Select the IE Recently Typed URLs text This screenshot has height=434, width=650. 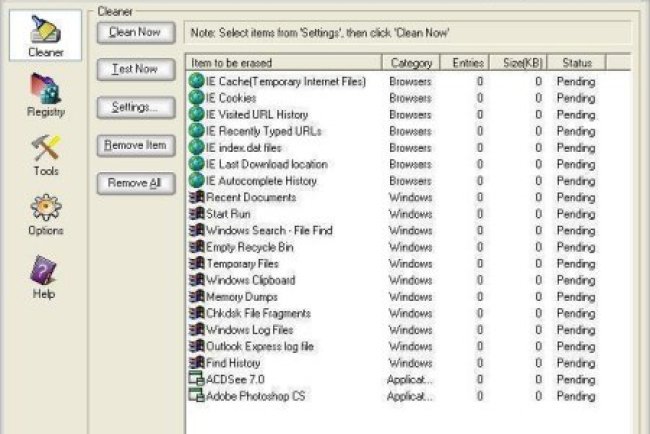coord(264,131)
